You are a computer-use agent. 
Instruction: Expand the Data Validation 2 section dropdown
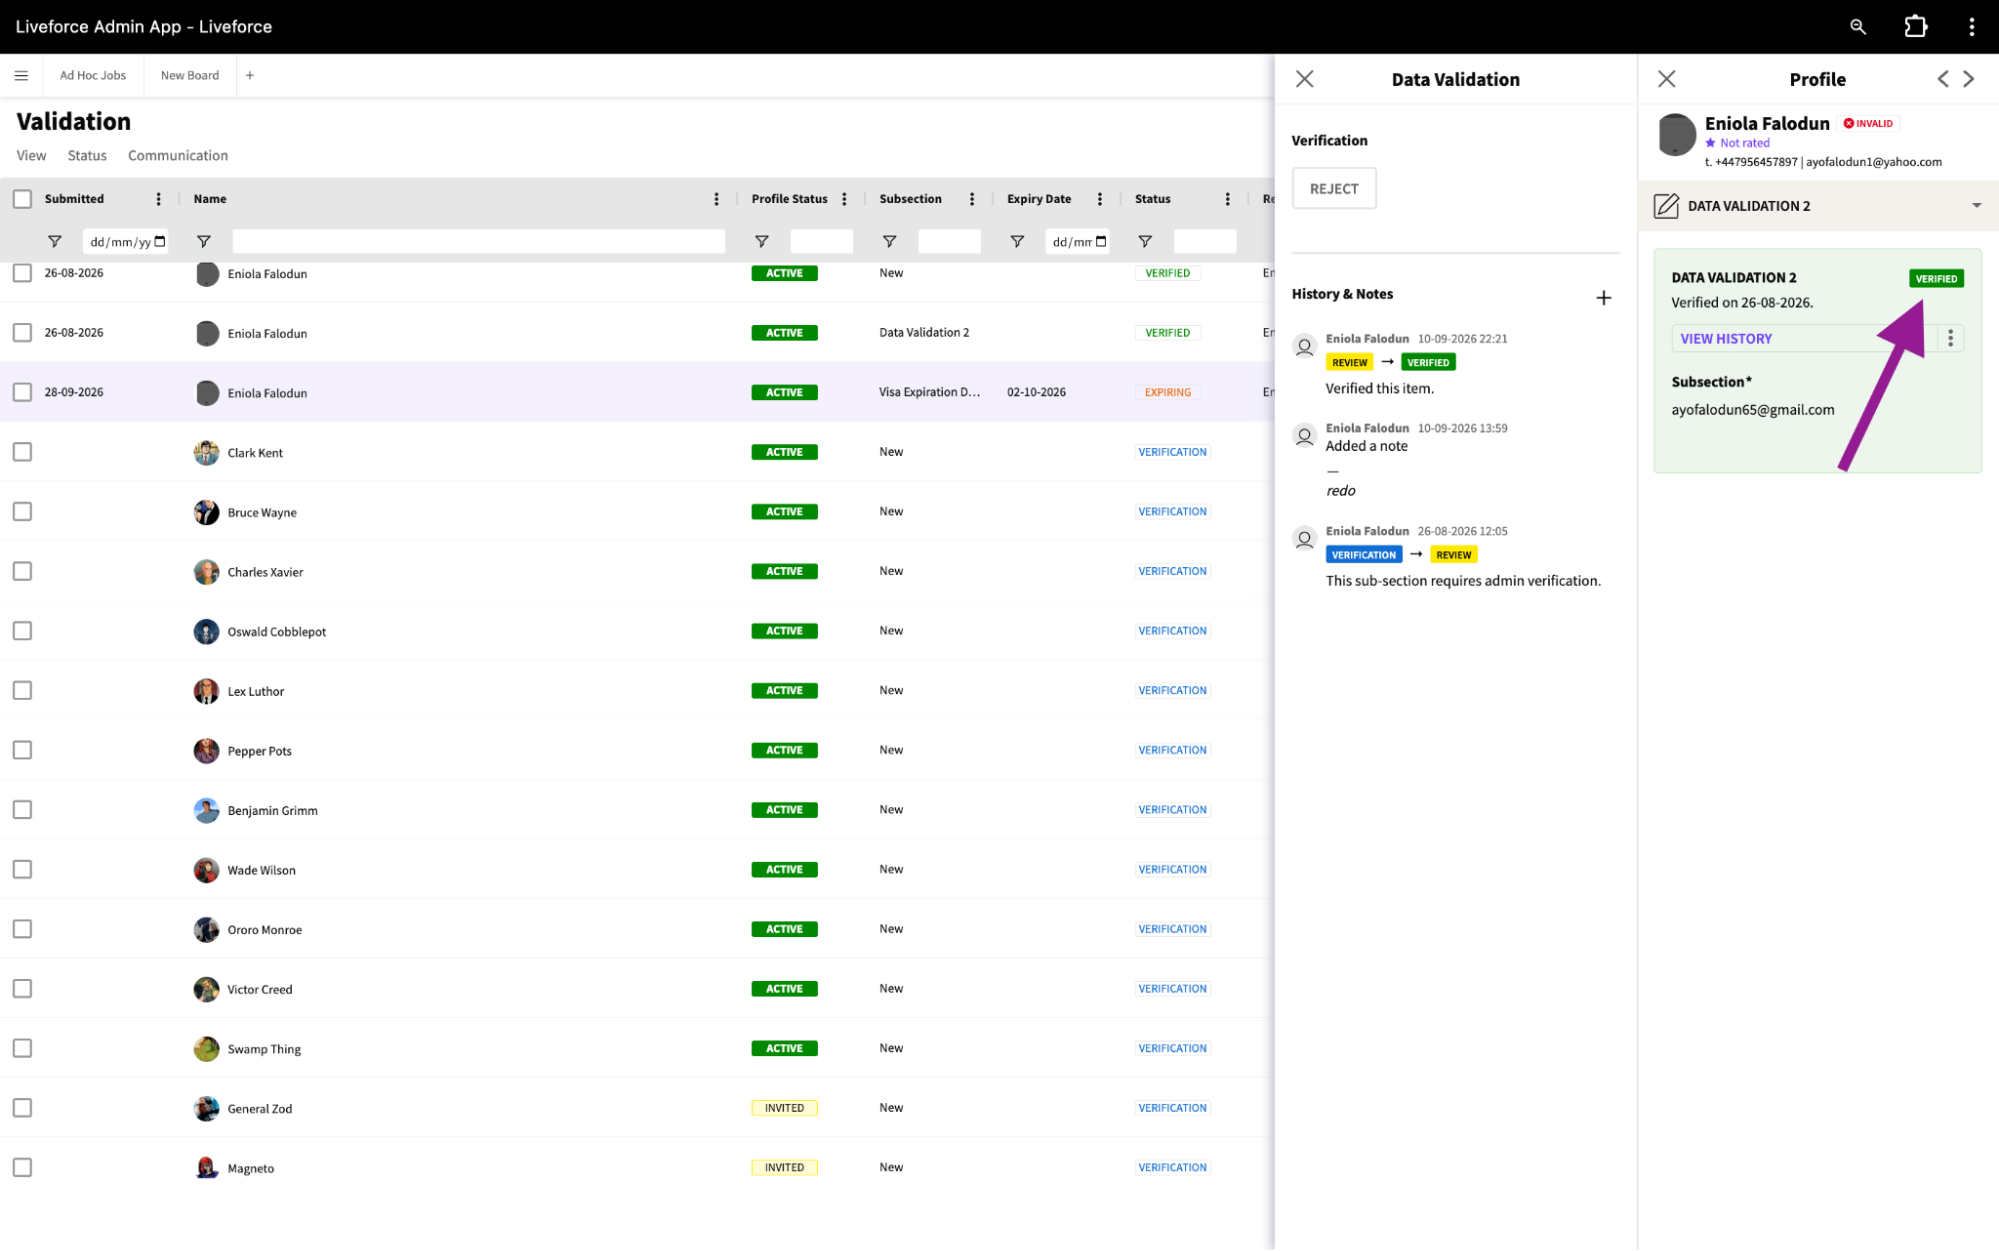(x=1976, y=206)
